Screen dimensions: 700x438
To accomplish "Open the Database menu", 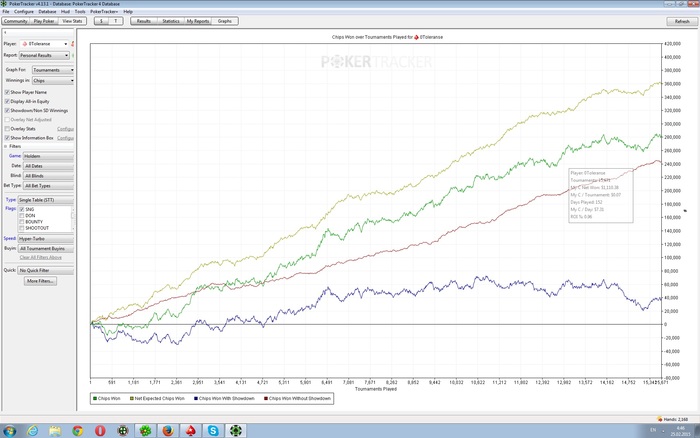I will click(x=47, y=12).
